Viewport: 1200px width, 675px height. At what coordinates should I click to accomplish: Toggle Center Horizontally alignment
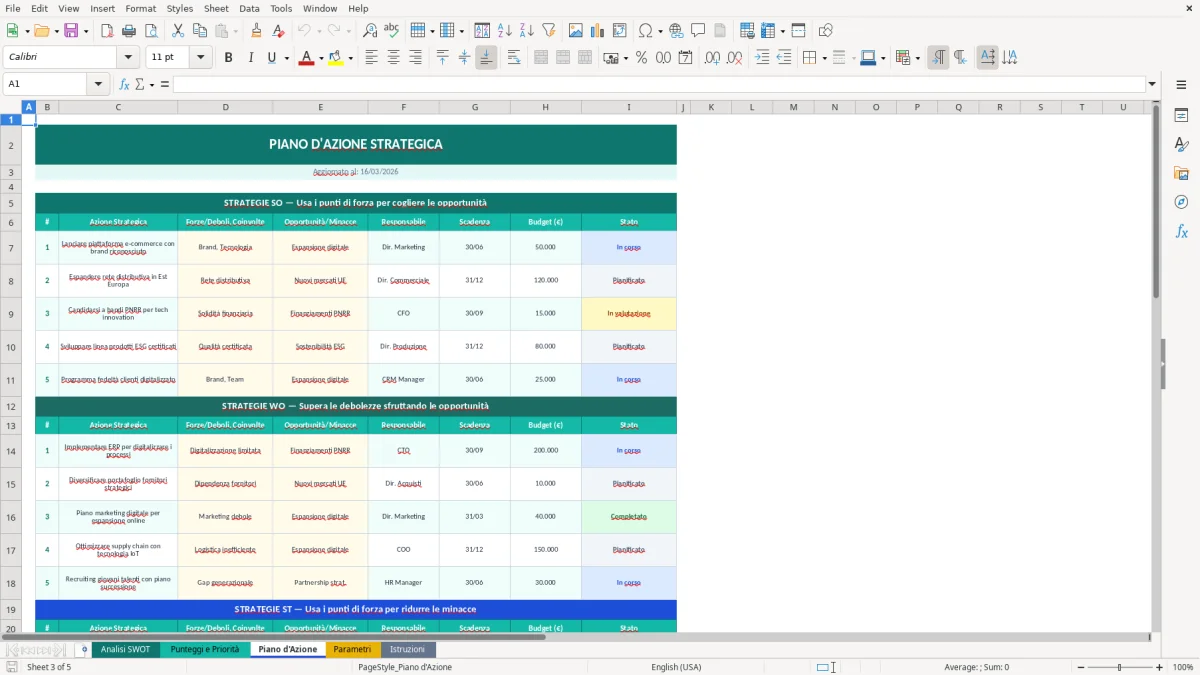(x=394, y=58)
